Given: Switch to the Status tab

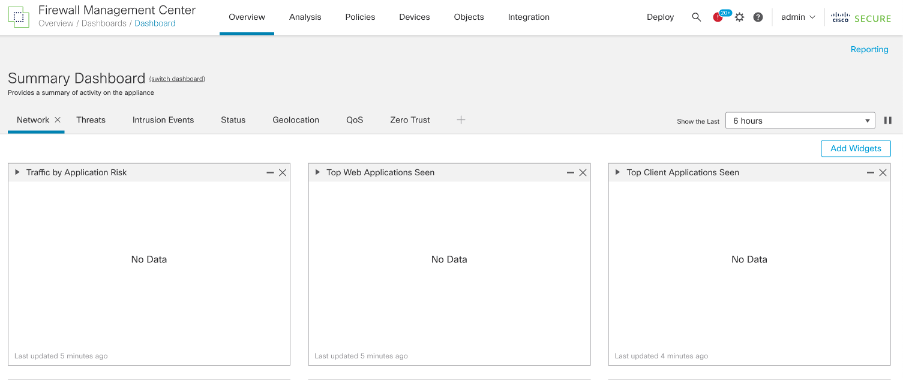Looking at the screenshot, I should [x=233, y=120].
